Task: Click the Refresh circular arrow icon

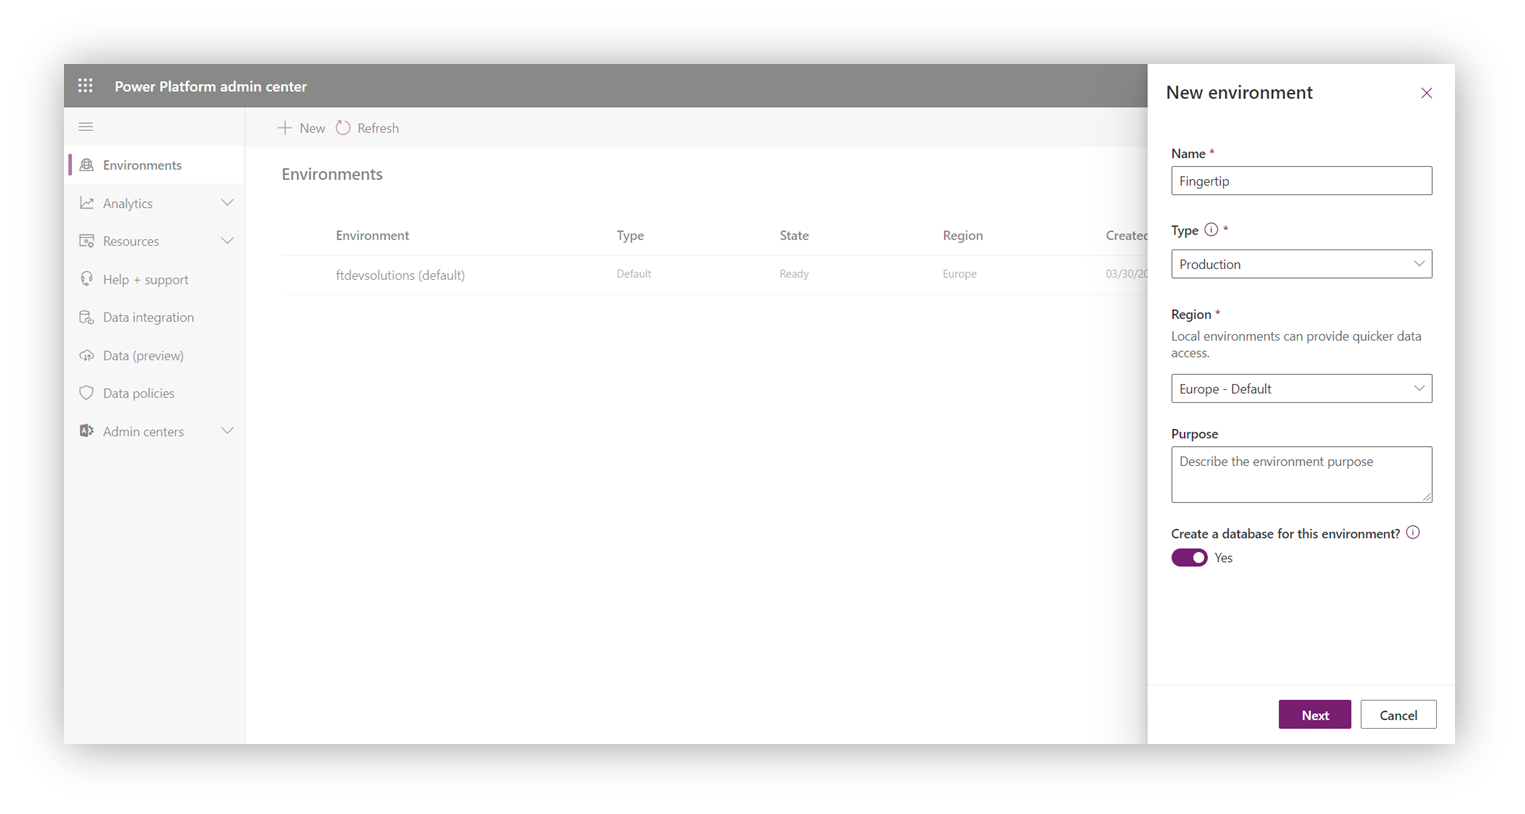Action: (x=343, y=128)
